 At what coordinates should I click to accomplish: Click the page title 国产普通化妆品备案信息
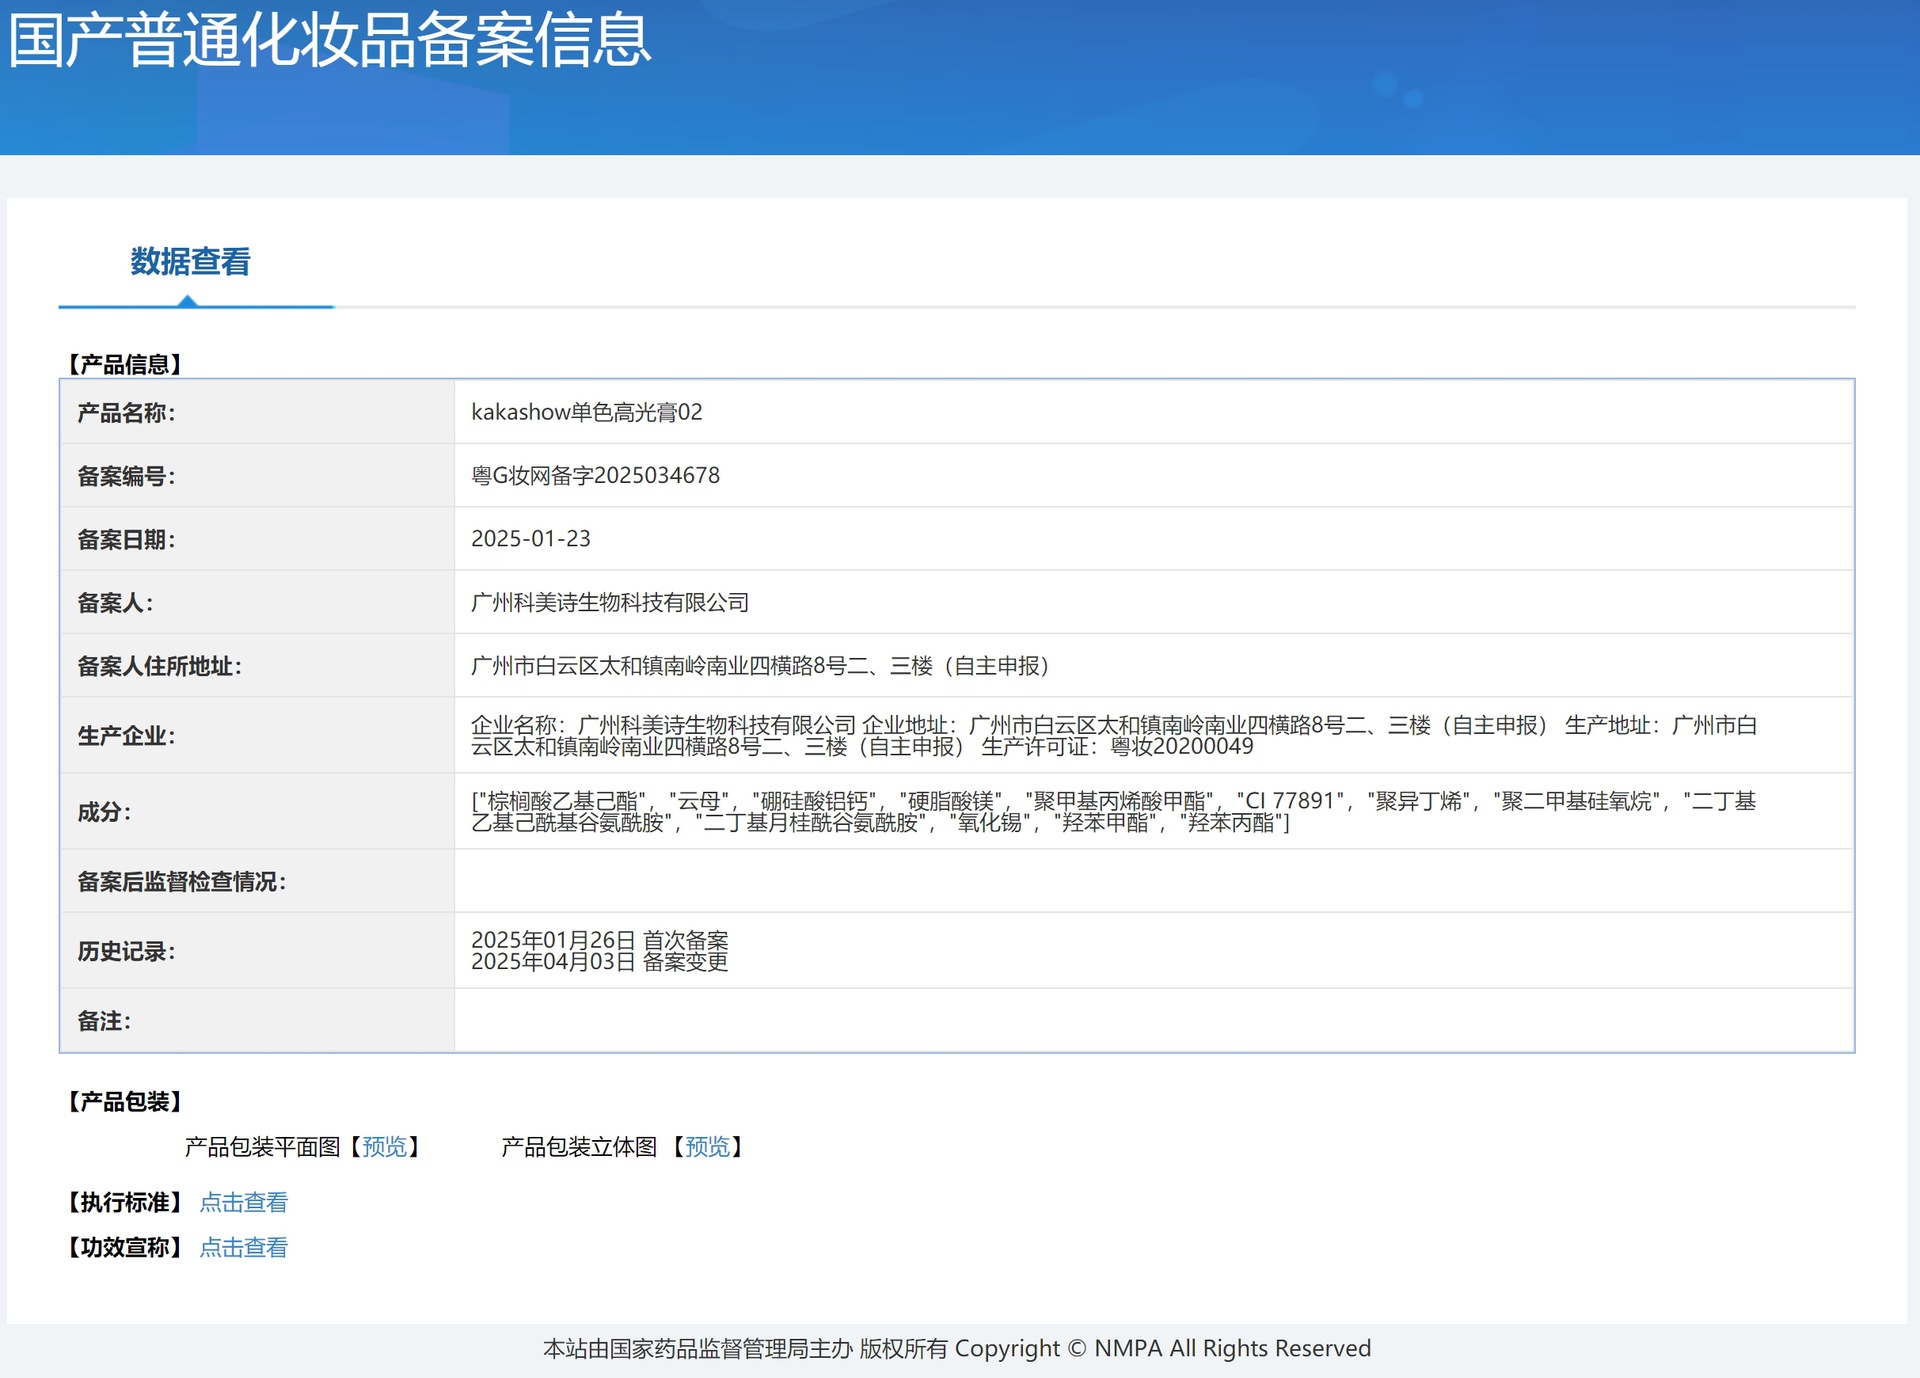click(x=330, y=40)
